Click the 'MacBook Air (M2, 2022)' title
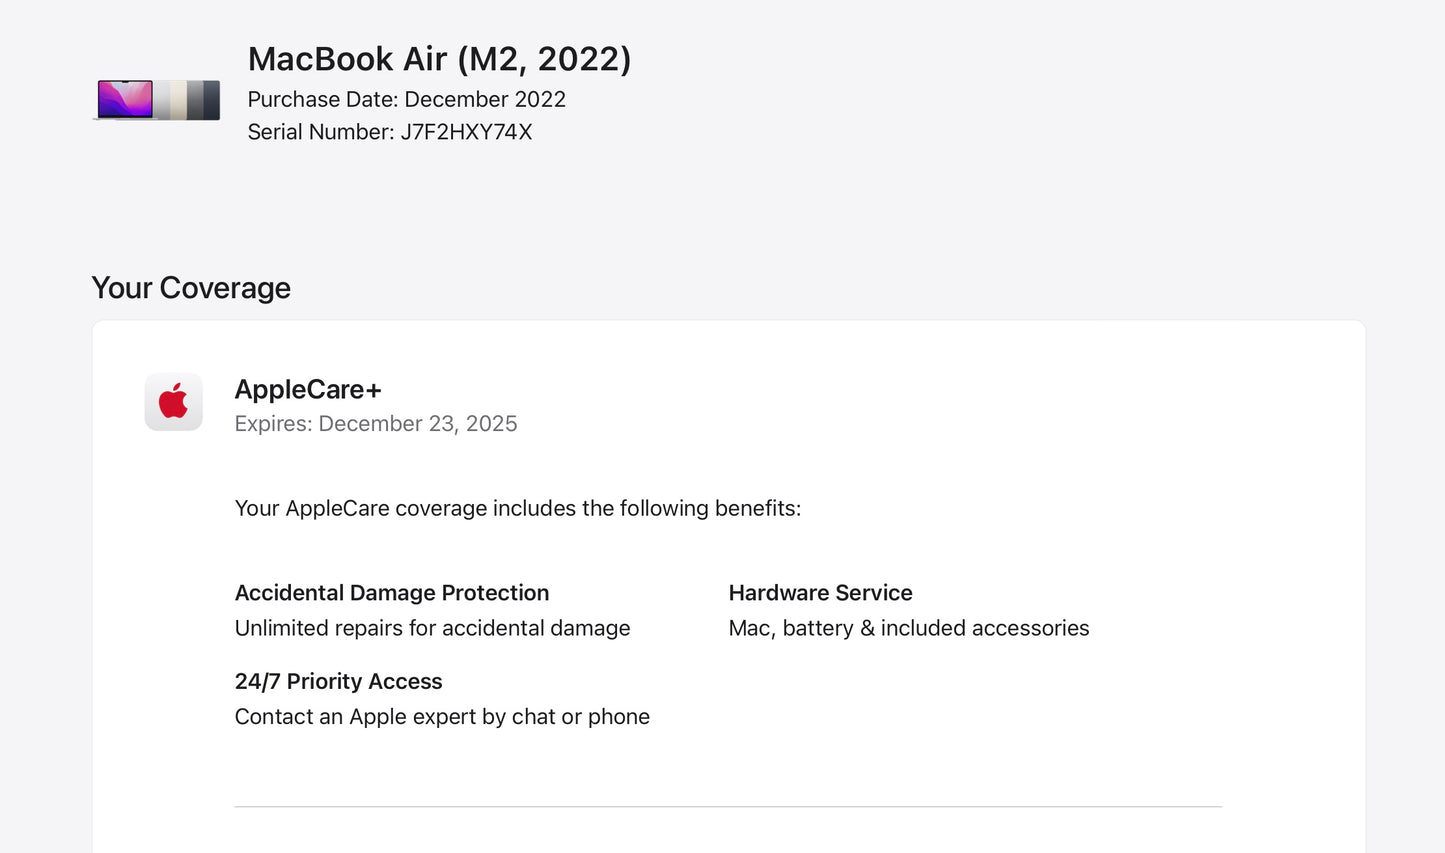Screen dimensions: 1445x853 coord(439,59)
